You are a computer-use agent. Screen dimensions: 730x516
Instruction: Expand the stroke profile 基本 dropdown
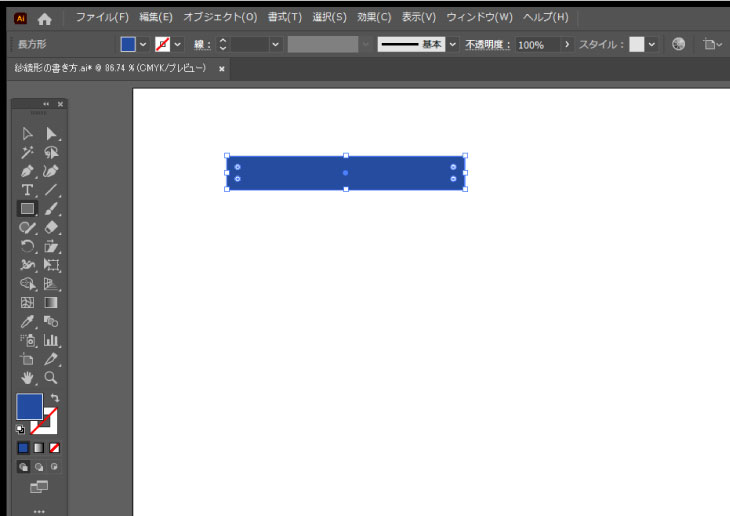[453, 45]
